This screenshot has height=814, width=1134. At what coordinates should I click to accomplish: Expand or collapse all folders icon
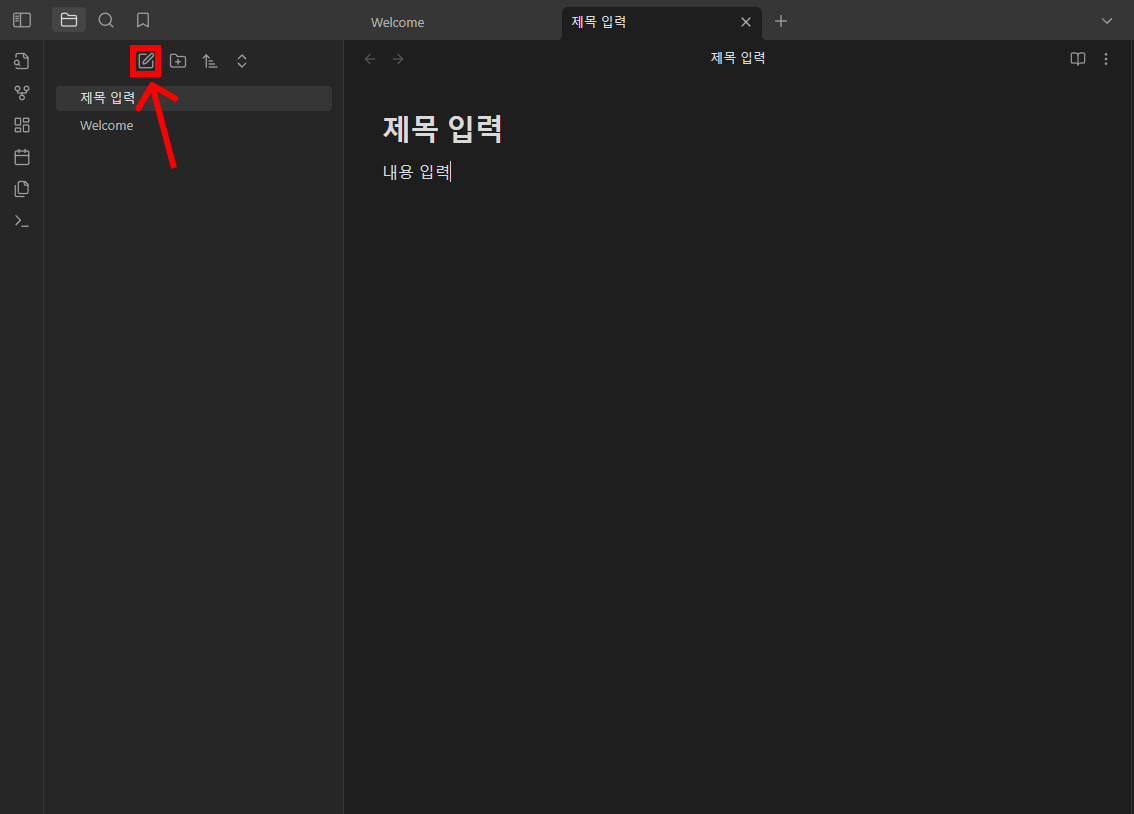click(x=242, y=61)
